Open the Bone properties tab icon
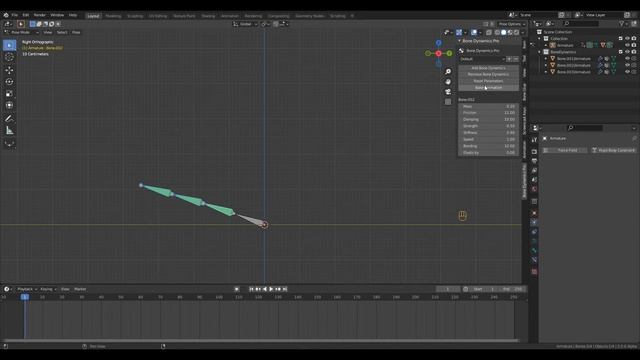 (x=534, y=250)
